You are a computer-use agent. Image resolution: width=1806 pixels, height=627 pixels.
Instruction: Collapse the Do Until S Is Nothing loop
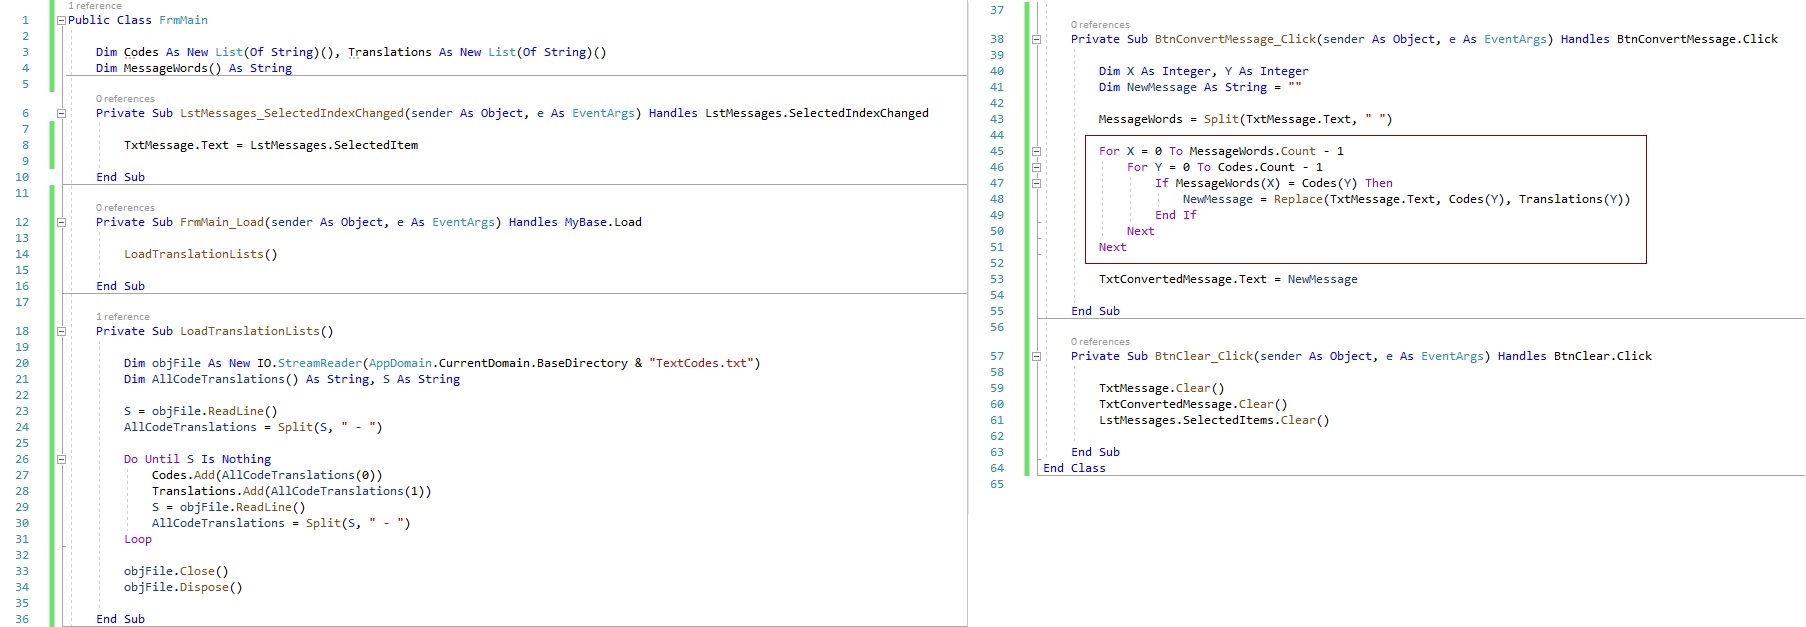coord(61,459)
